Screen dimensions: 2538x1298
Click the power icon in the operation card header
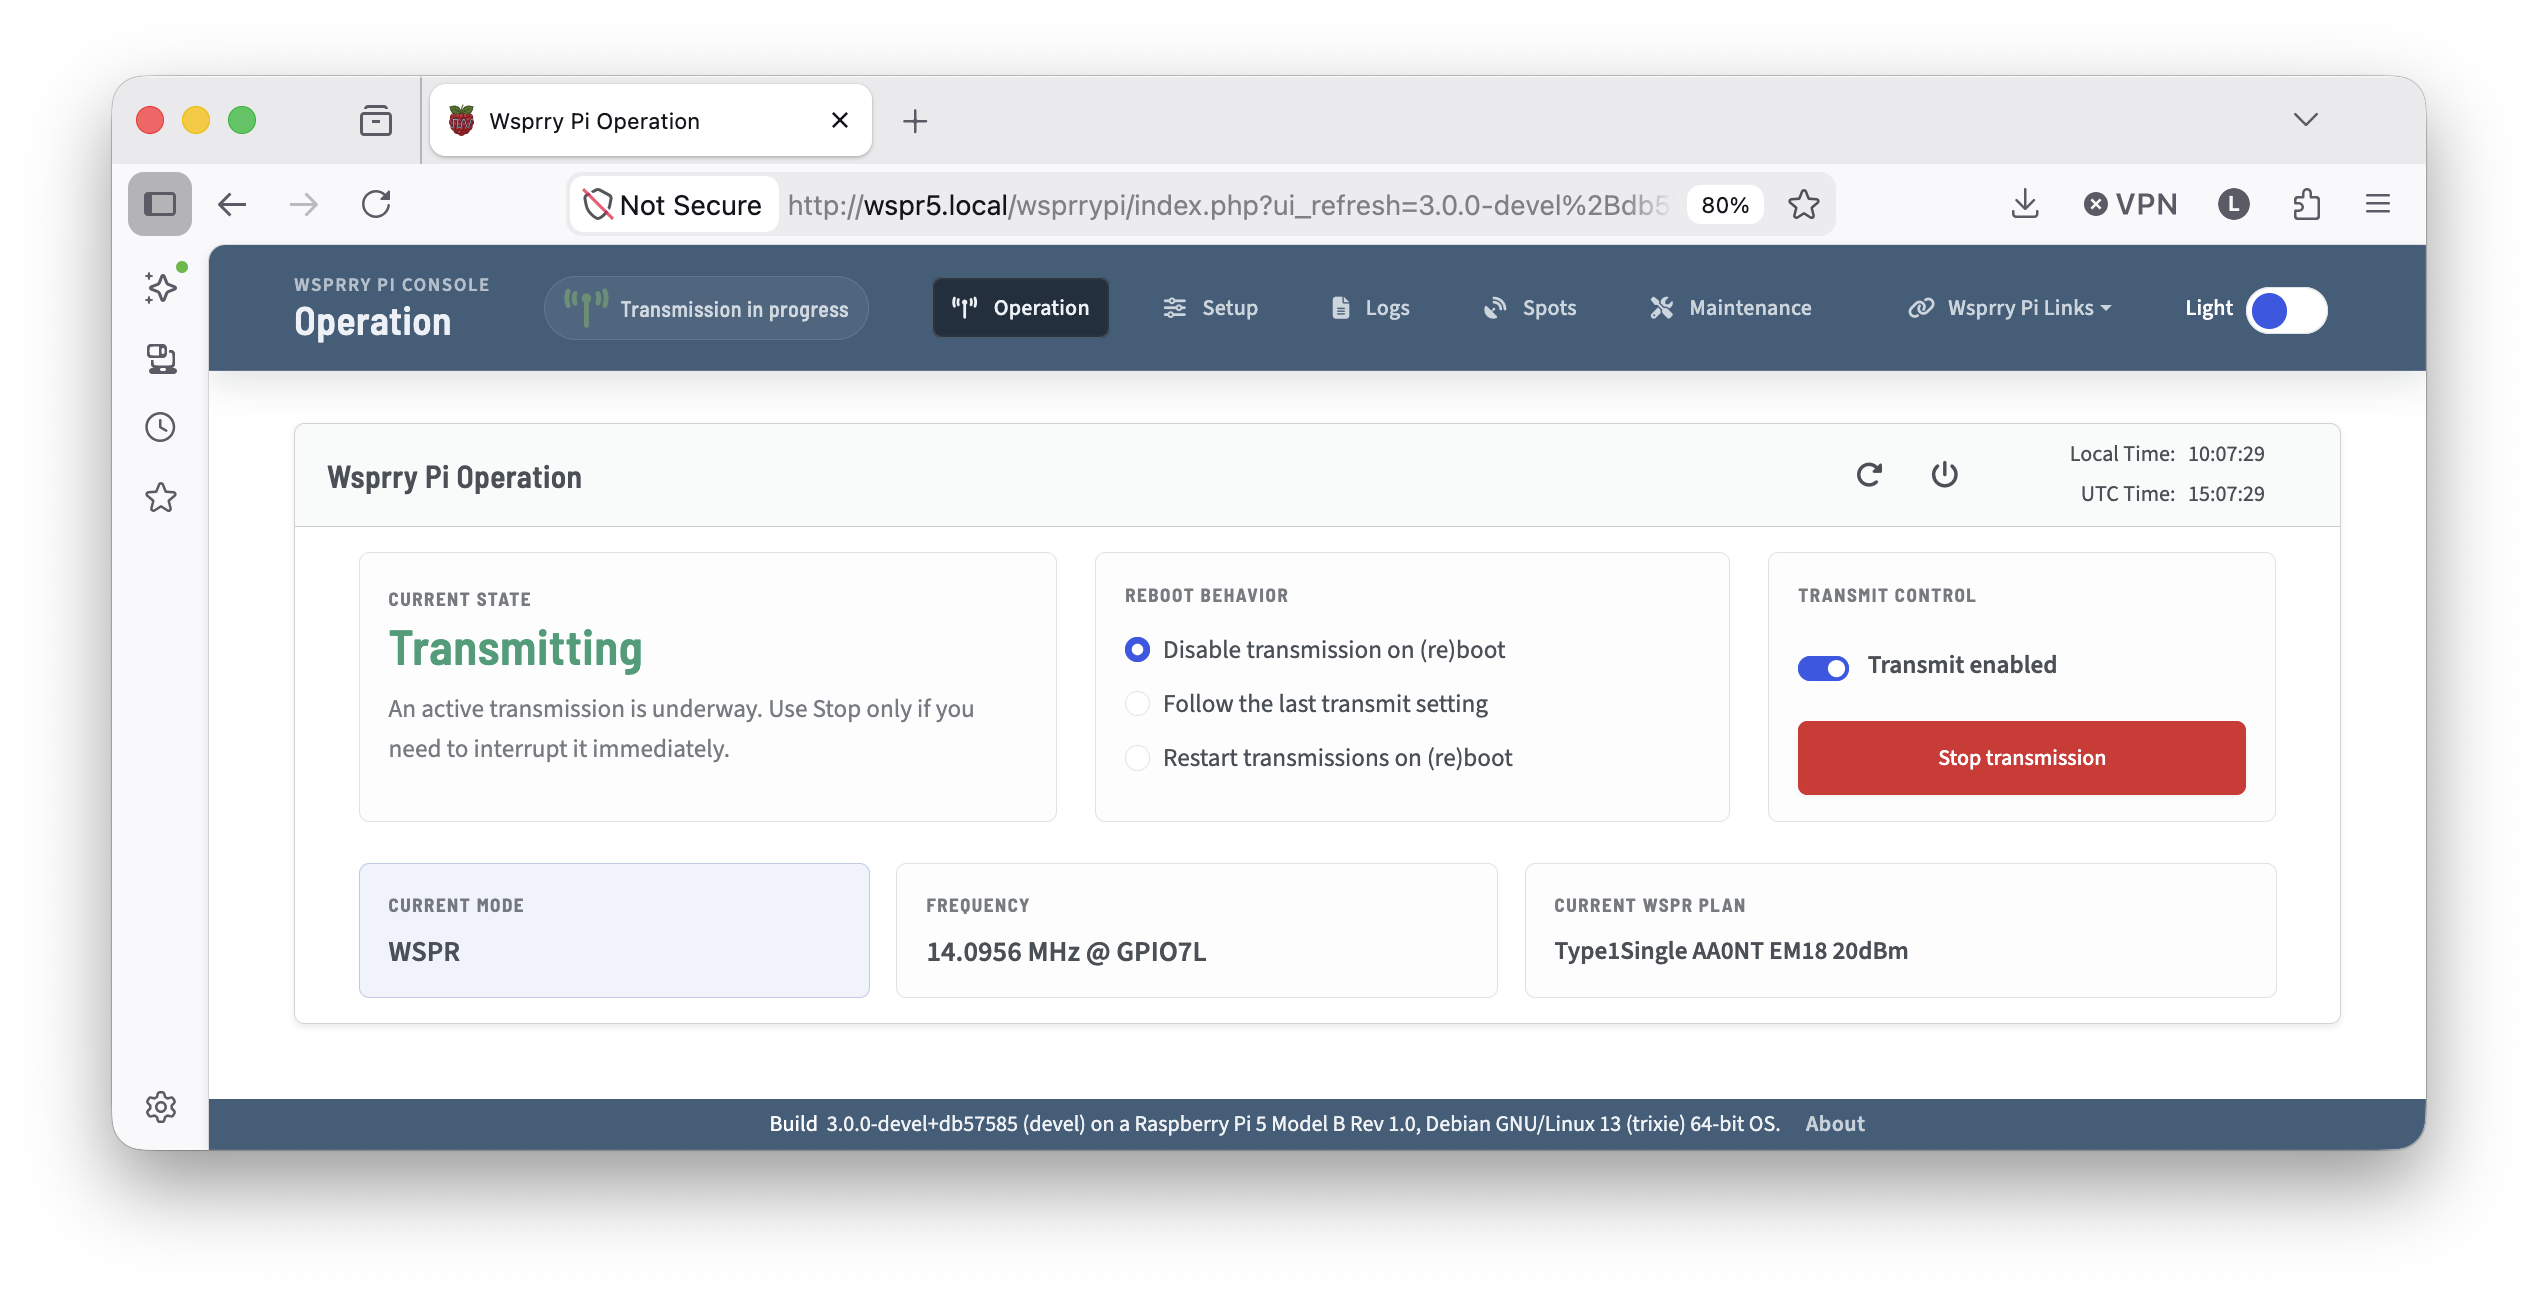click(1944, 475)
